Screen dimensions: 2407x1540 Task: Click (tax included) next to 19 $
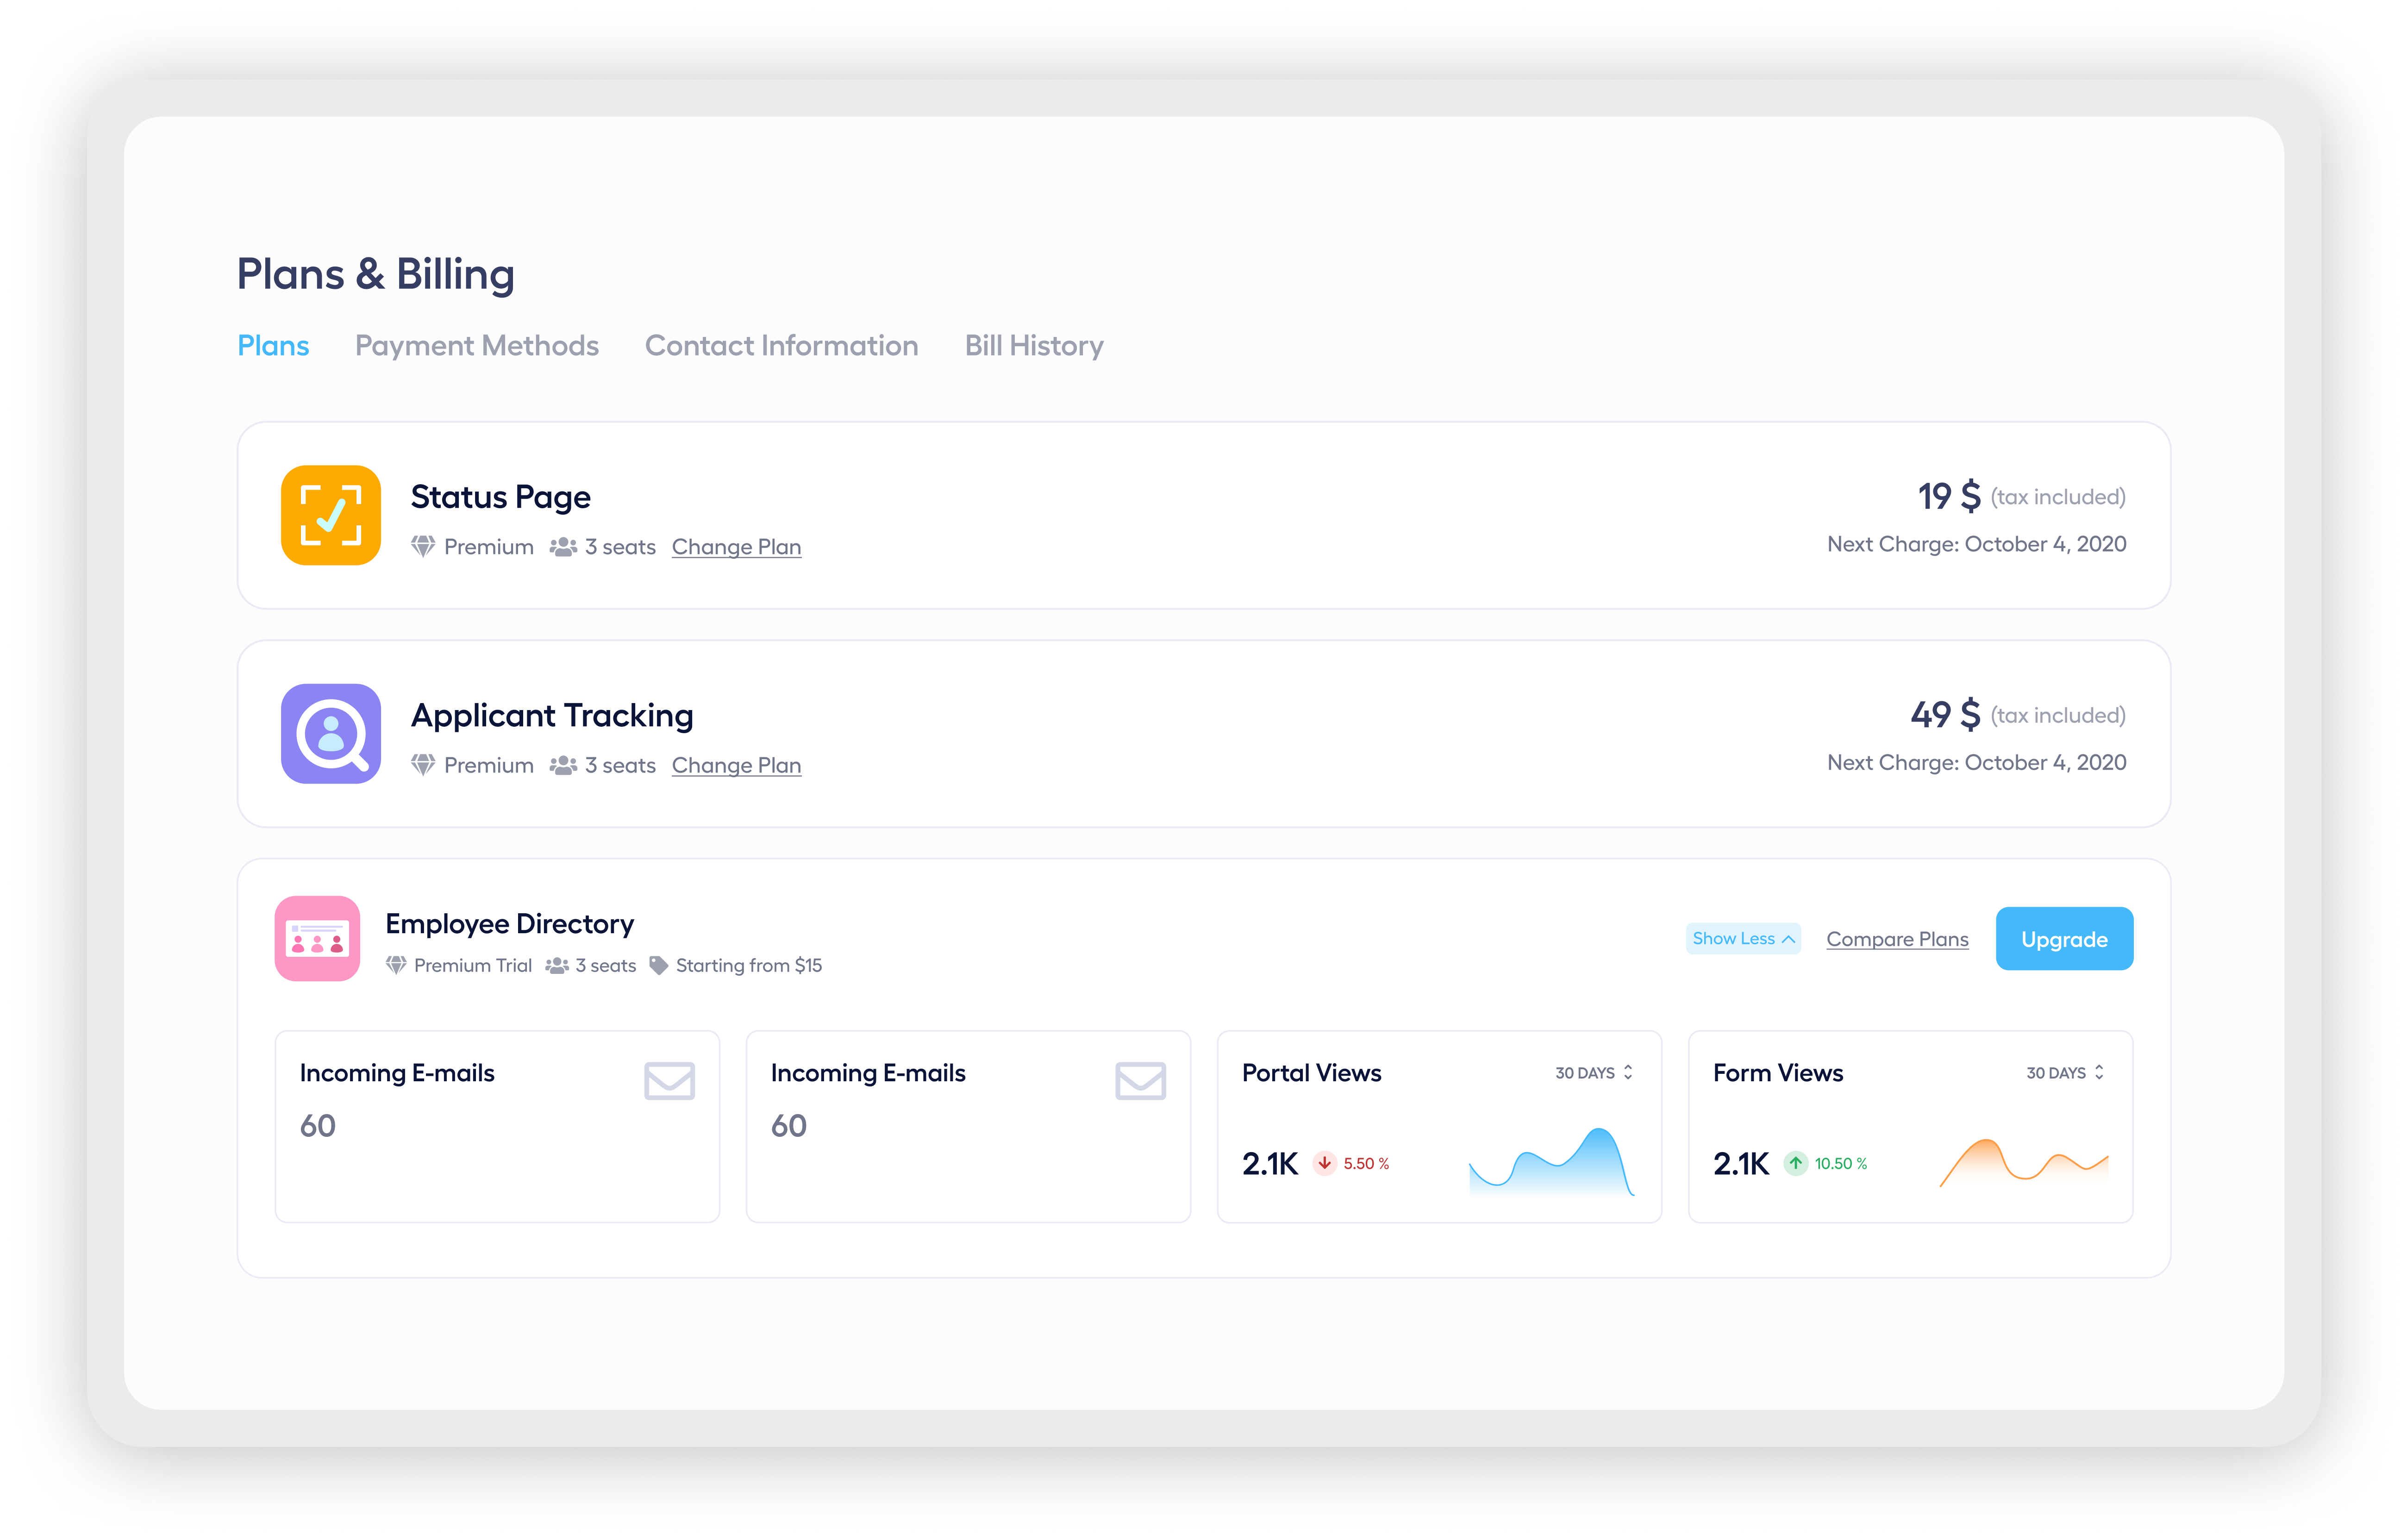[2057, 497]
